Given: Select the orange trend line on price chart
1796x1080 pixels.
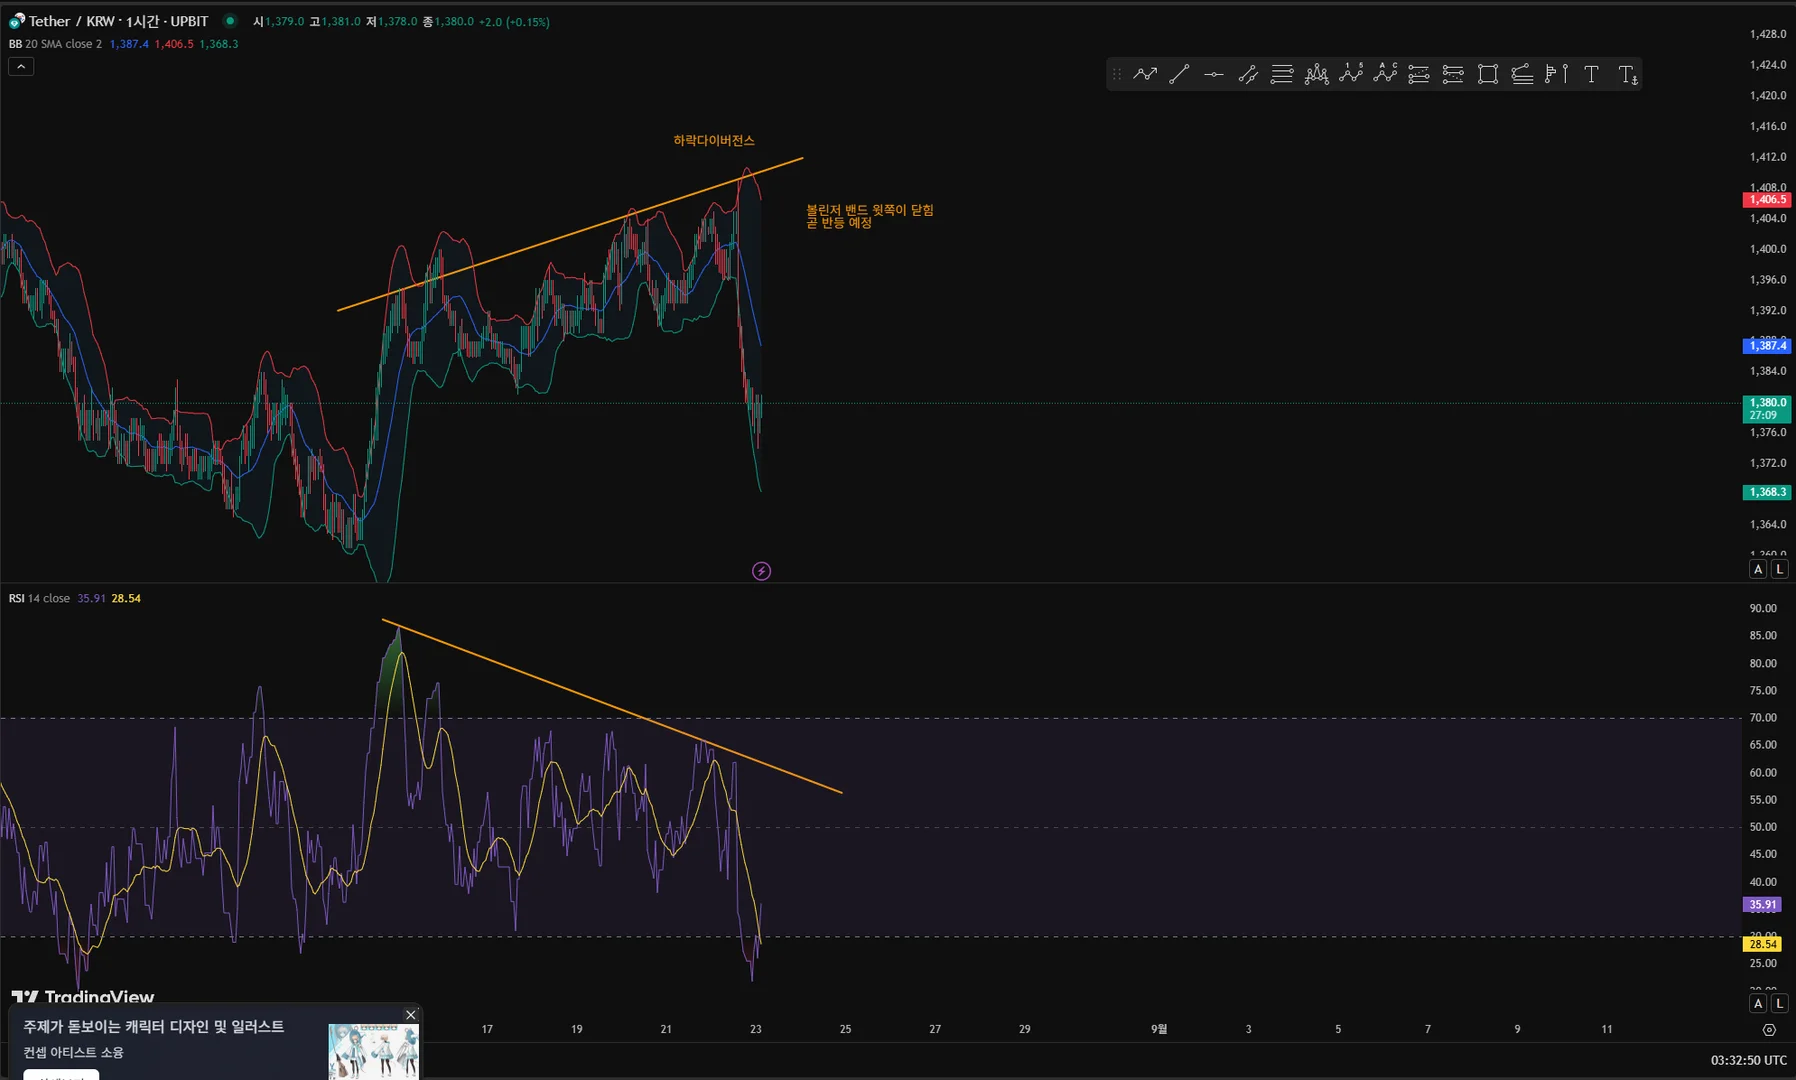Looking at the screenshot, I should 570,234.
